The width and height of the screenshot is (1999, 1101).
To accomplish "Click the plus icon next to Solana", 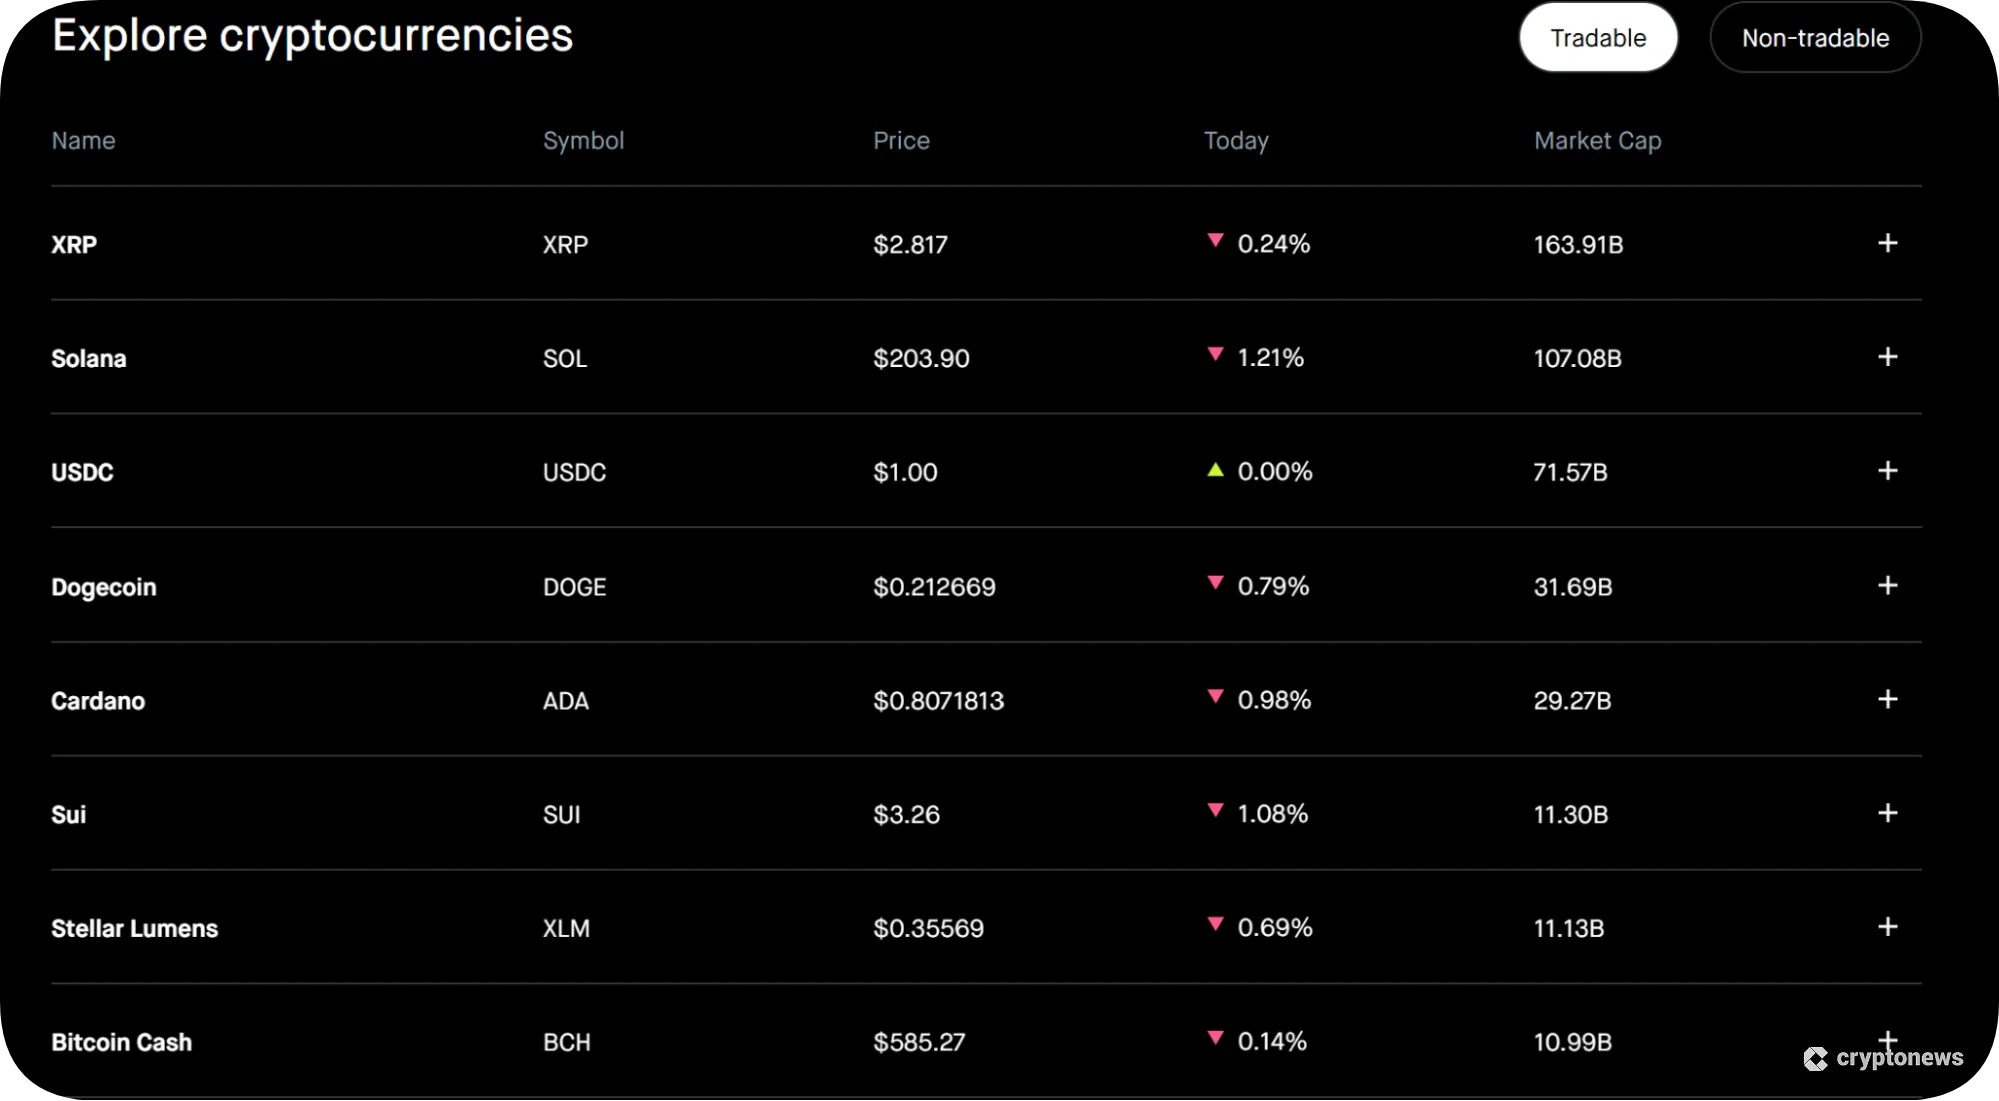I will (1888, 357).
